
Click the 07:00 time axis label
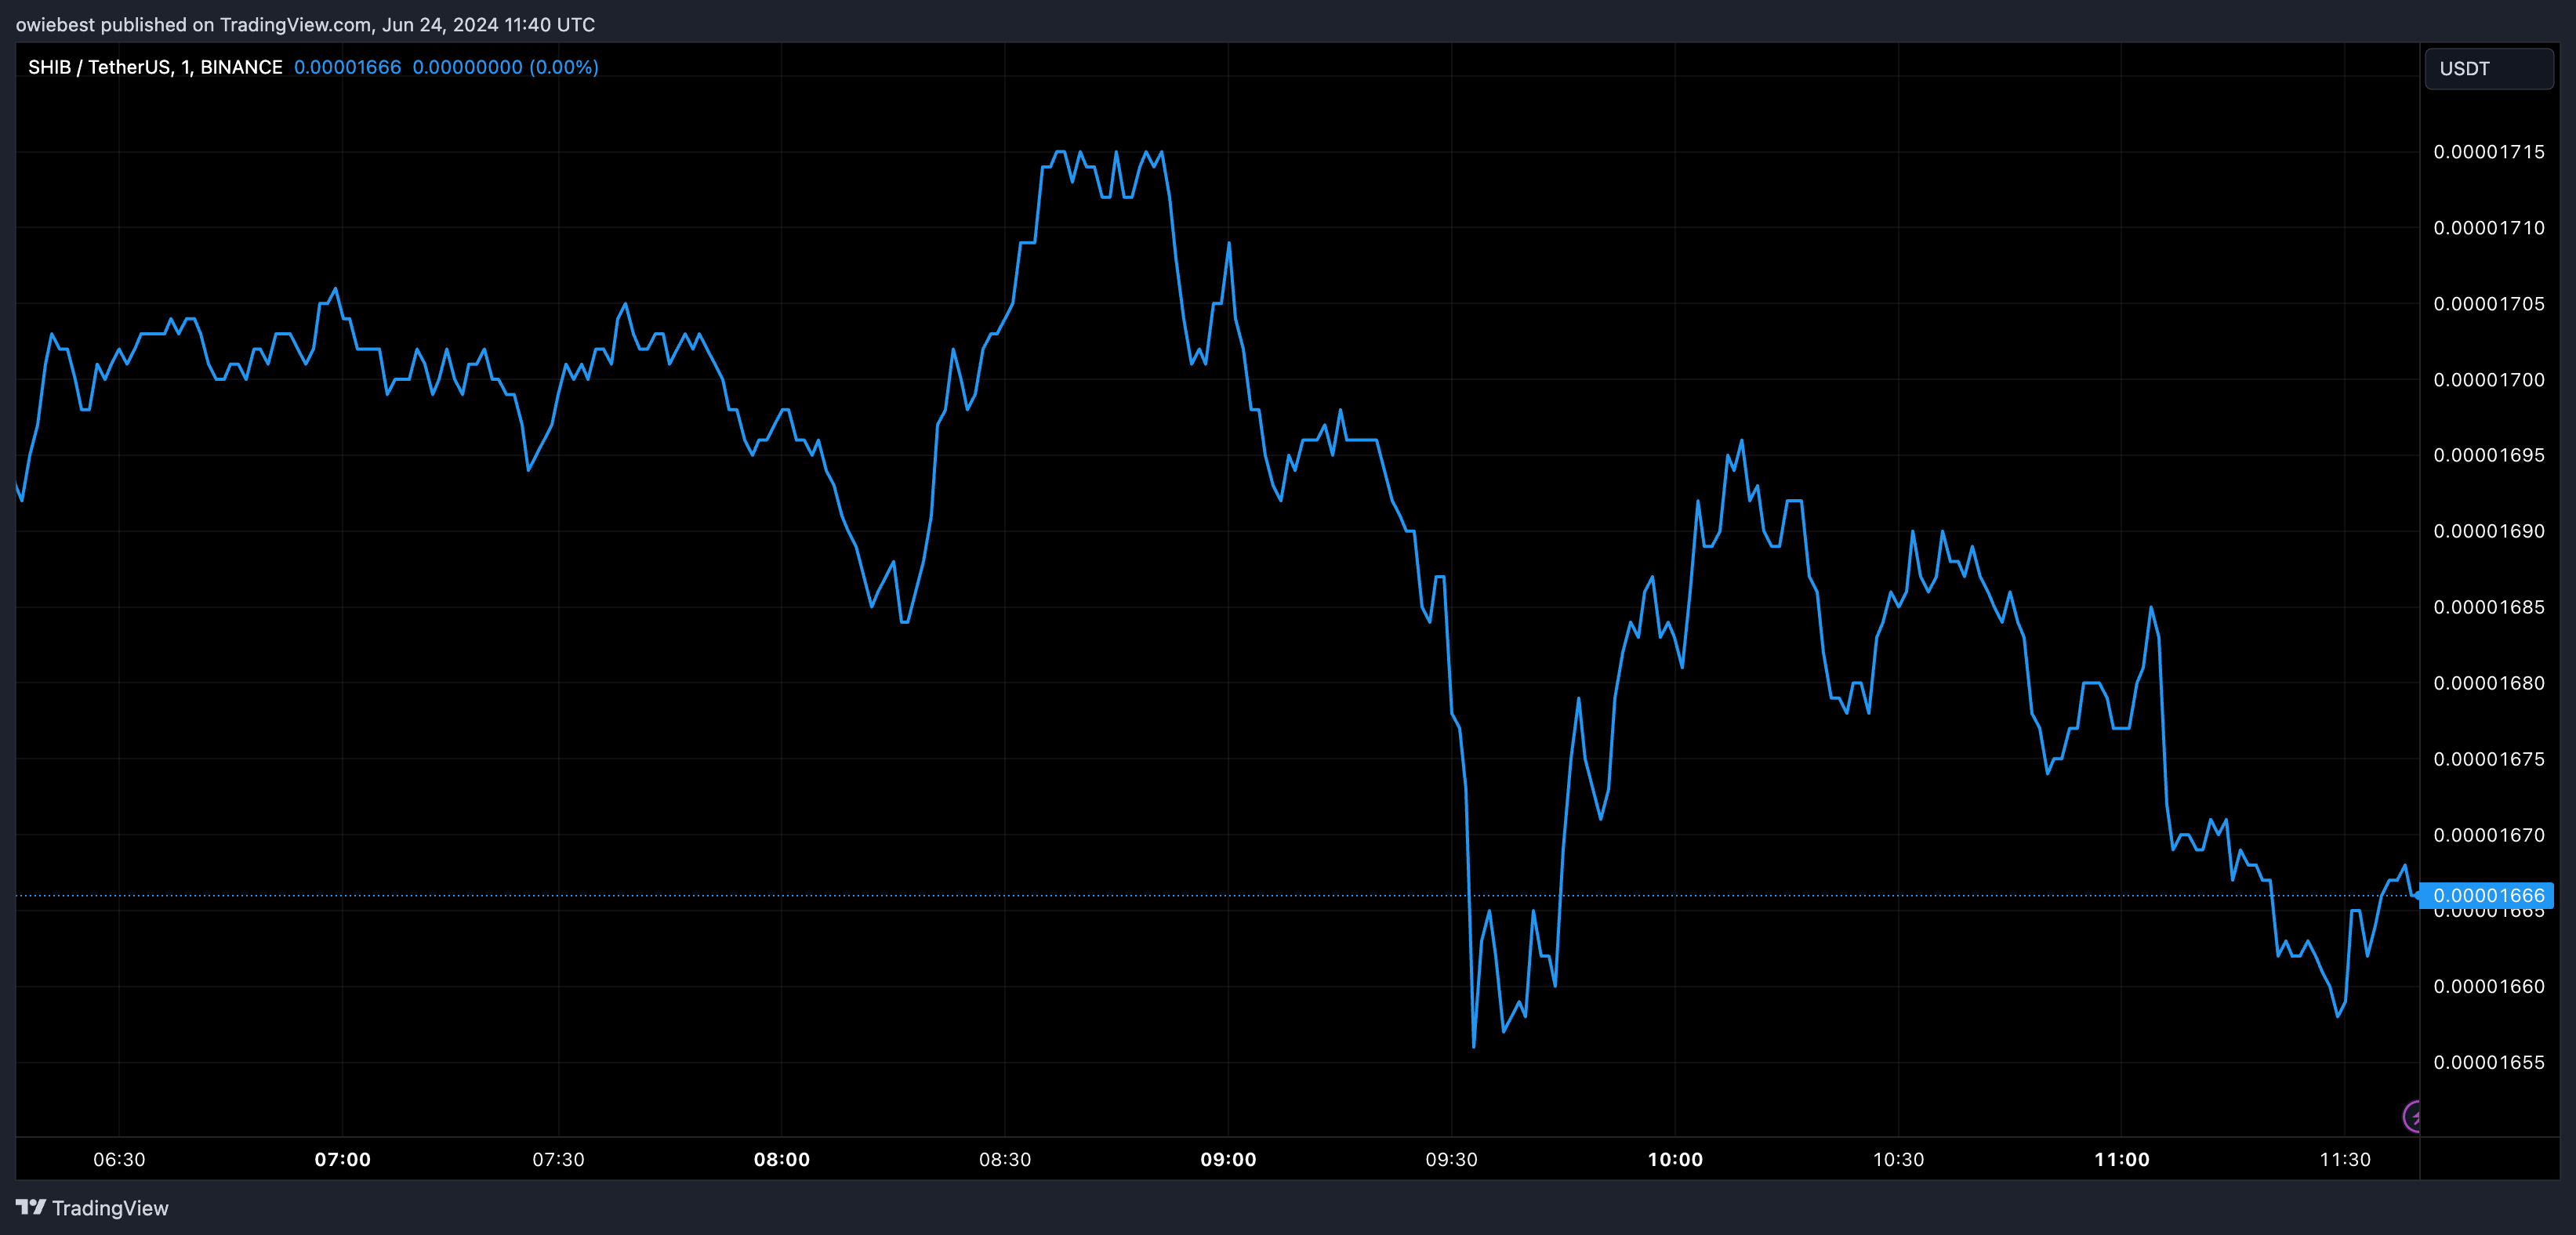click(x=342, y=1159)
